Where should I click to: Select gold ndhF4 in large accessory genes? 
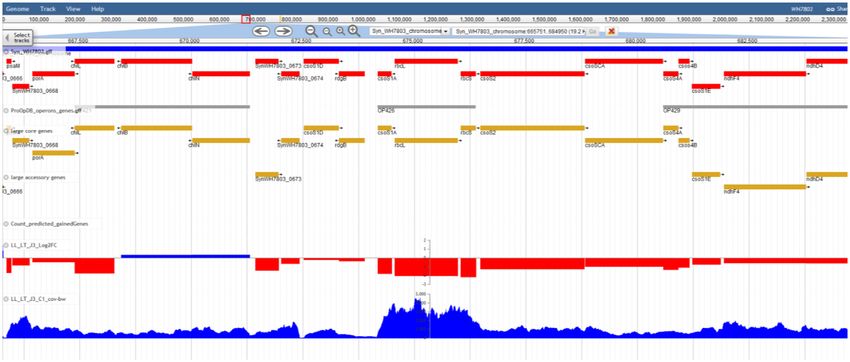tap(765, 187)
